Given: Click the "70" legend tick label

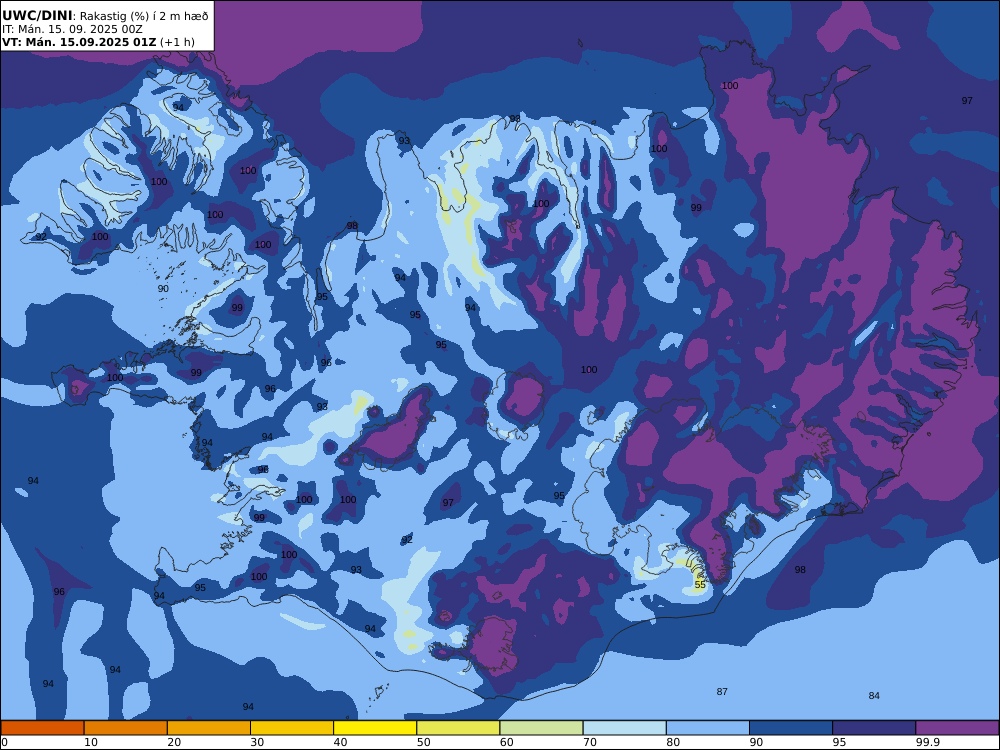Looking at the screenshot, I should 590,742.
